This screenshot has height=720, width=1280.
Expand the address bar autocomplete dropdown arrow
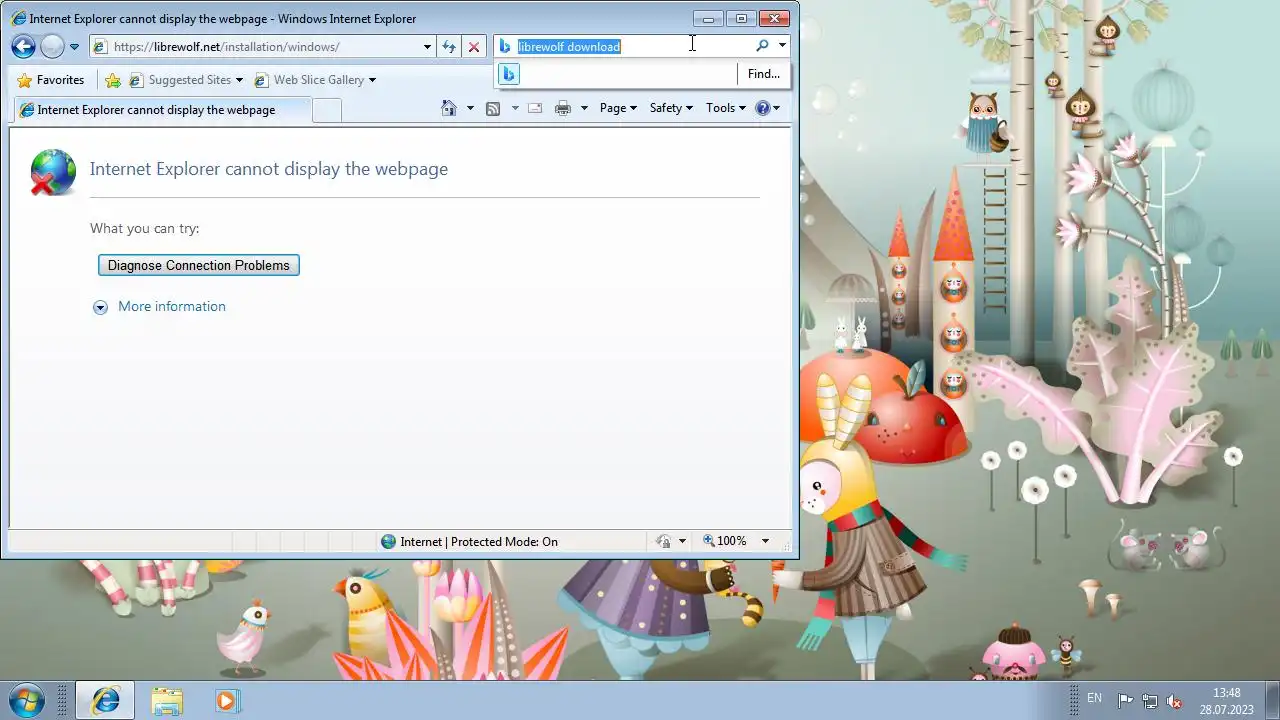(x=427, y=47)
